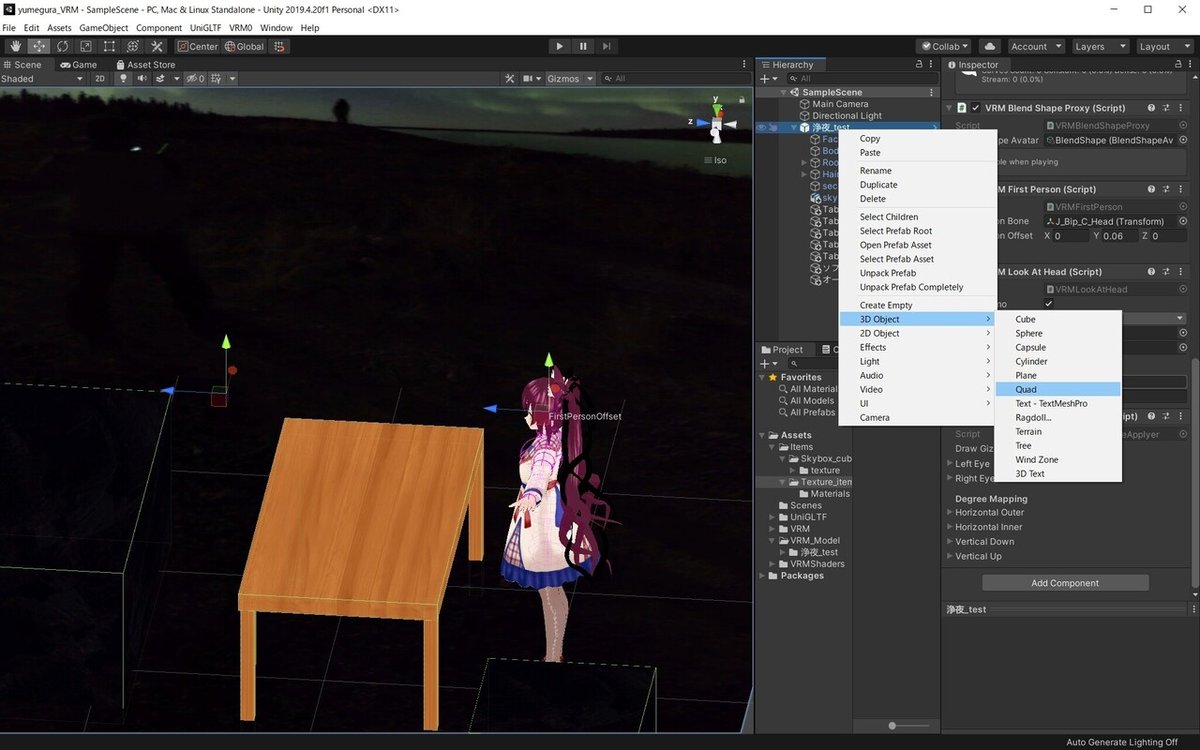
Task: Expand Vertical Down foldout
Action: (949, 541)
